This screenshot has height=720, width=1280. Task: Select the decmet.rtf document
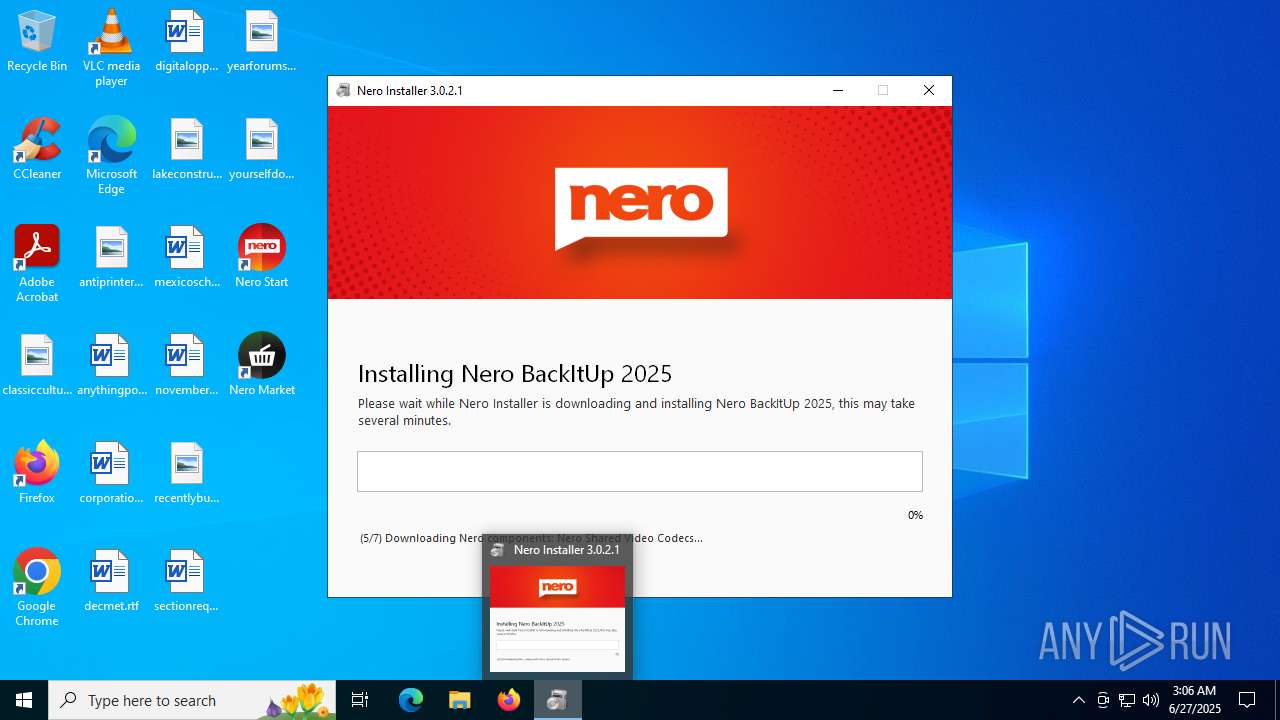pos(111,581)
